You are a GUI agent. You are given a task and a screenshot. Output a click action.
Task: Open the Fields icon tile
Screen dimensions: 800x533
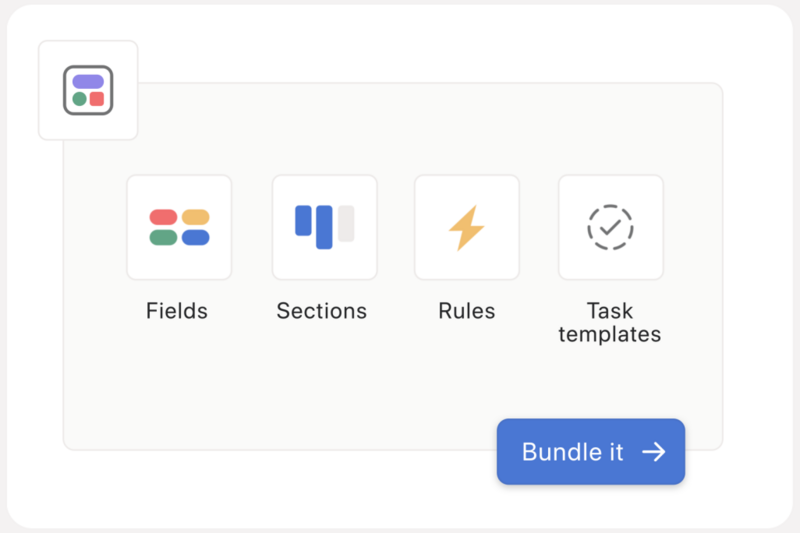point(179,227)
